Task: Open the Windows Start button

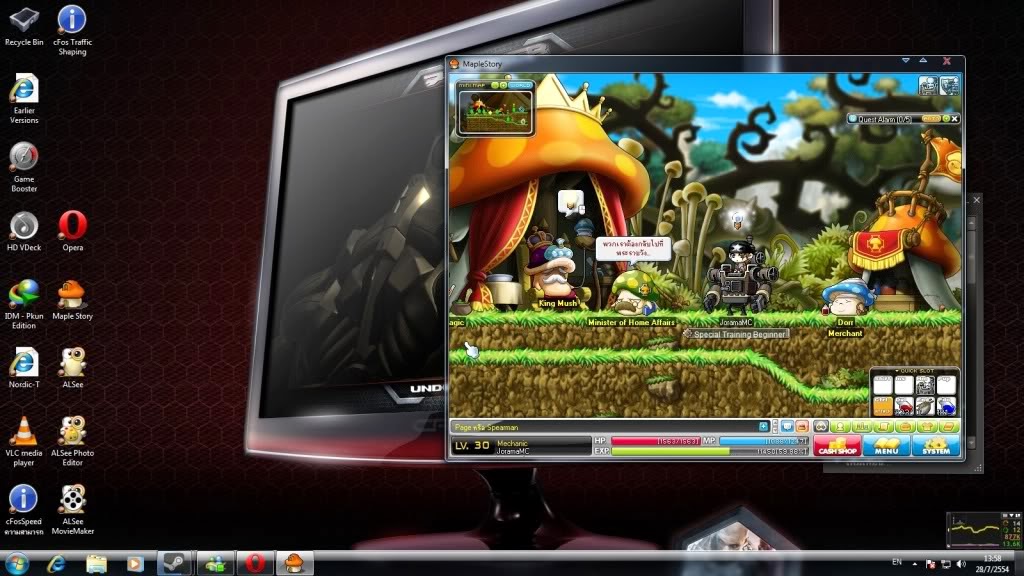Action: [x=16, y=563]
